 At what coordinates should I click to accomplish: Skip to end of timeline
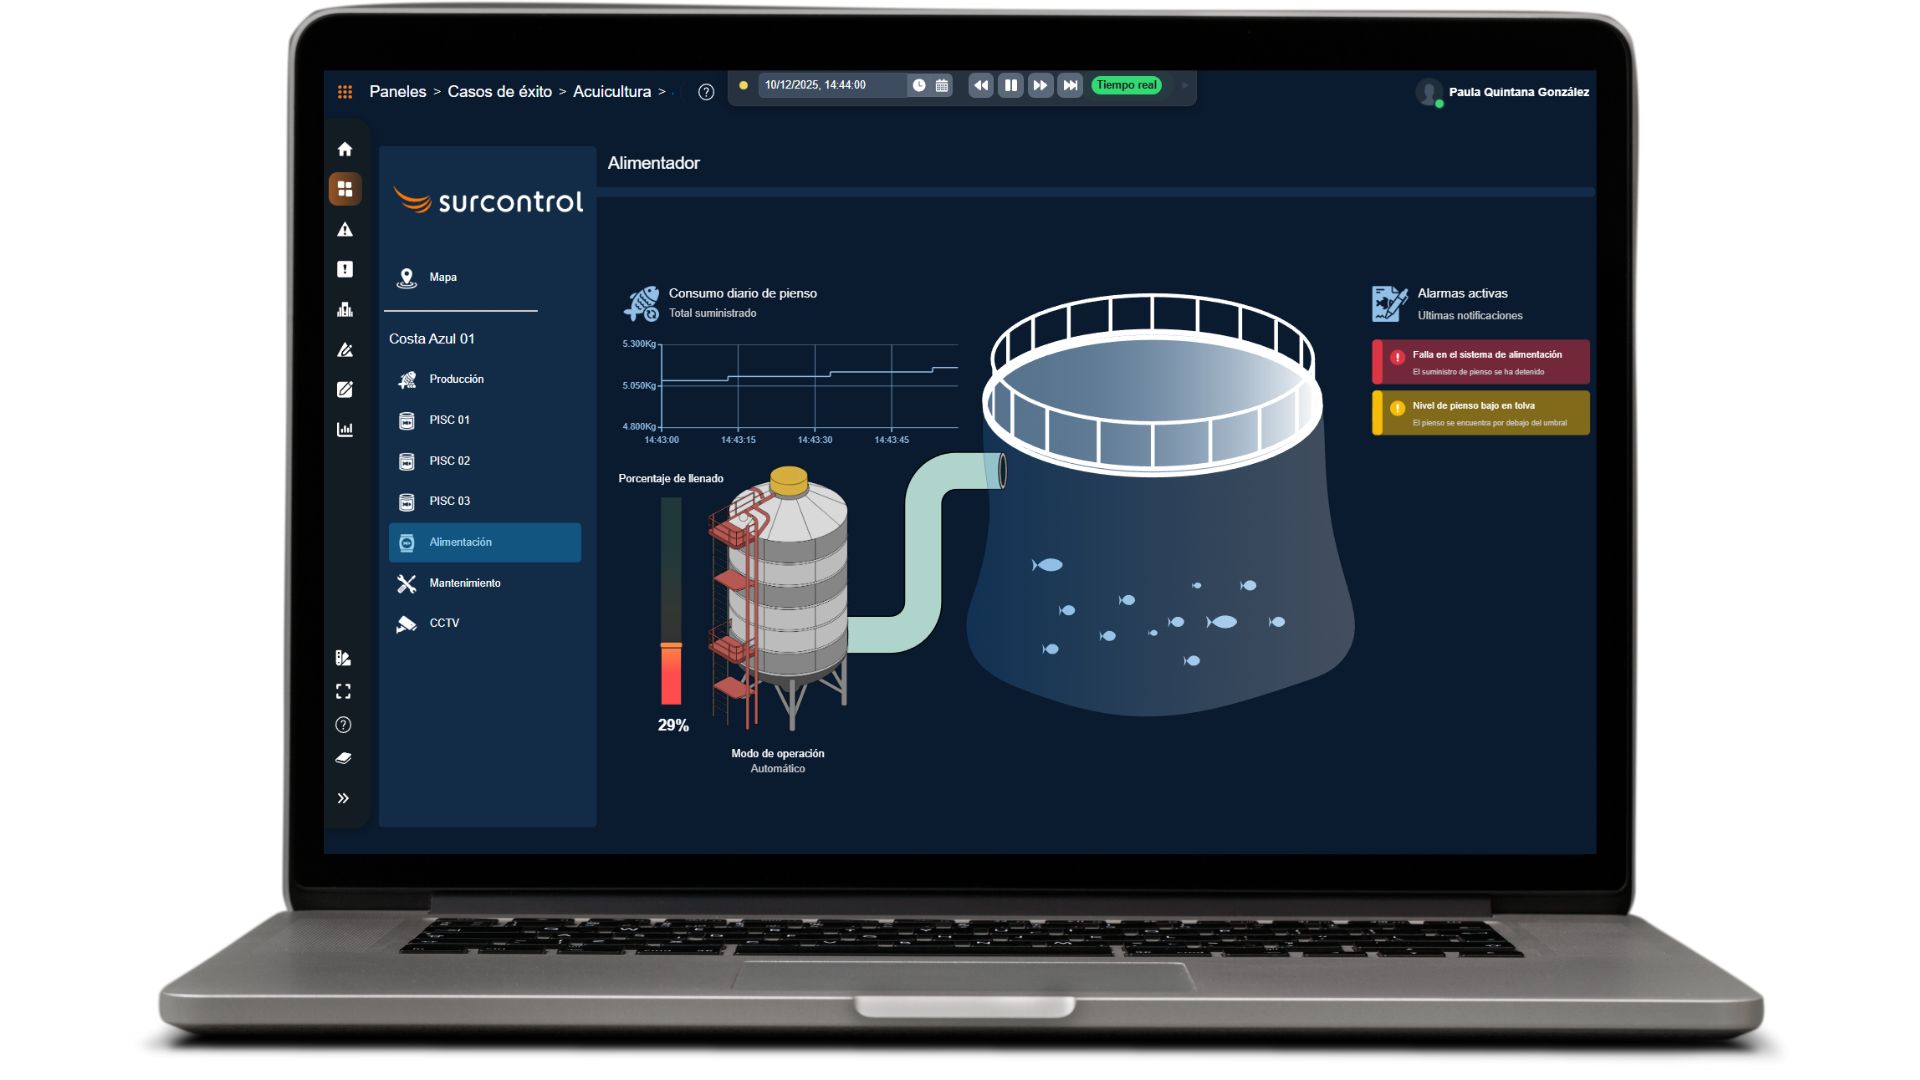1070,86
